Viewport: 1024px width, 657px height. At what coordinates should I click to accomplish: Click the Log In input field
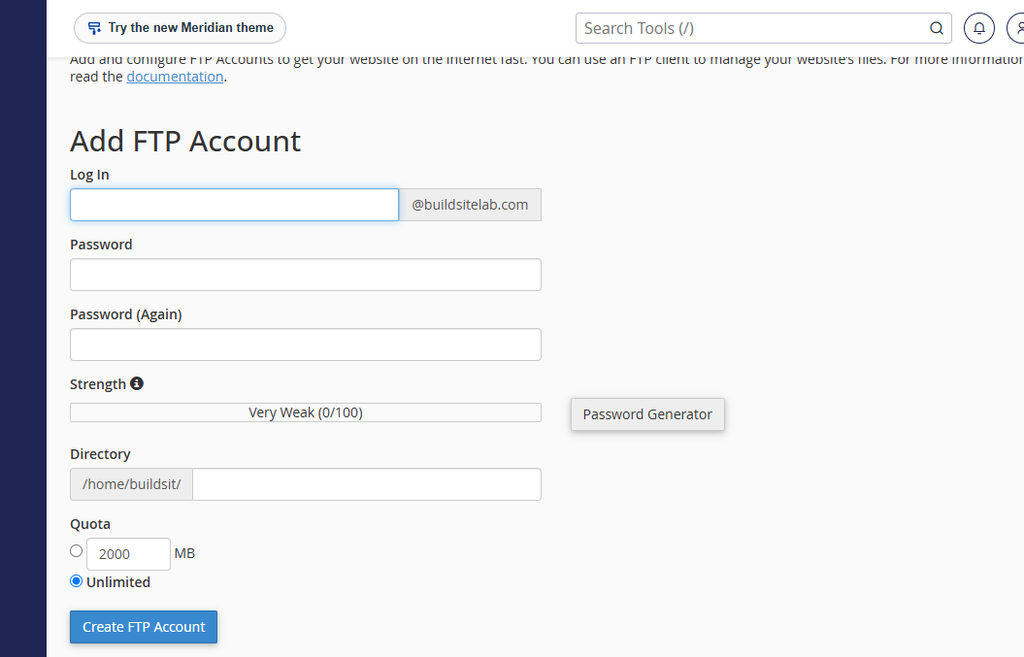click(x=234, y=205)
